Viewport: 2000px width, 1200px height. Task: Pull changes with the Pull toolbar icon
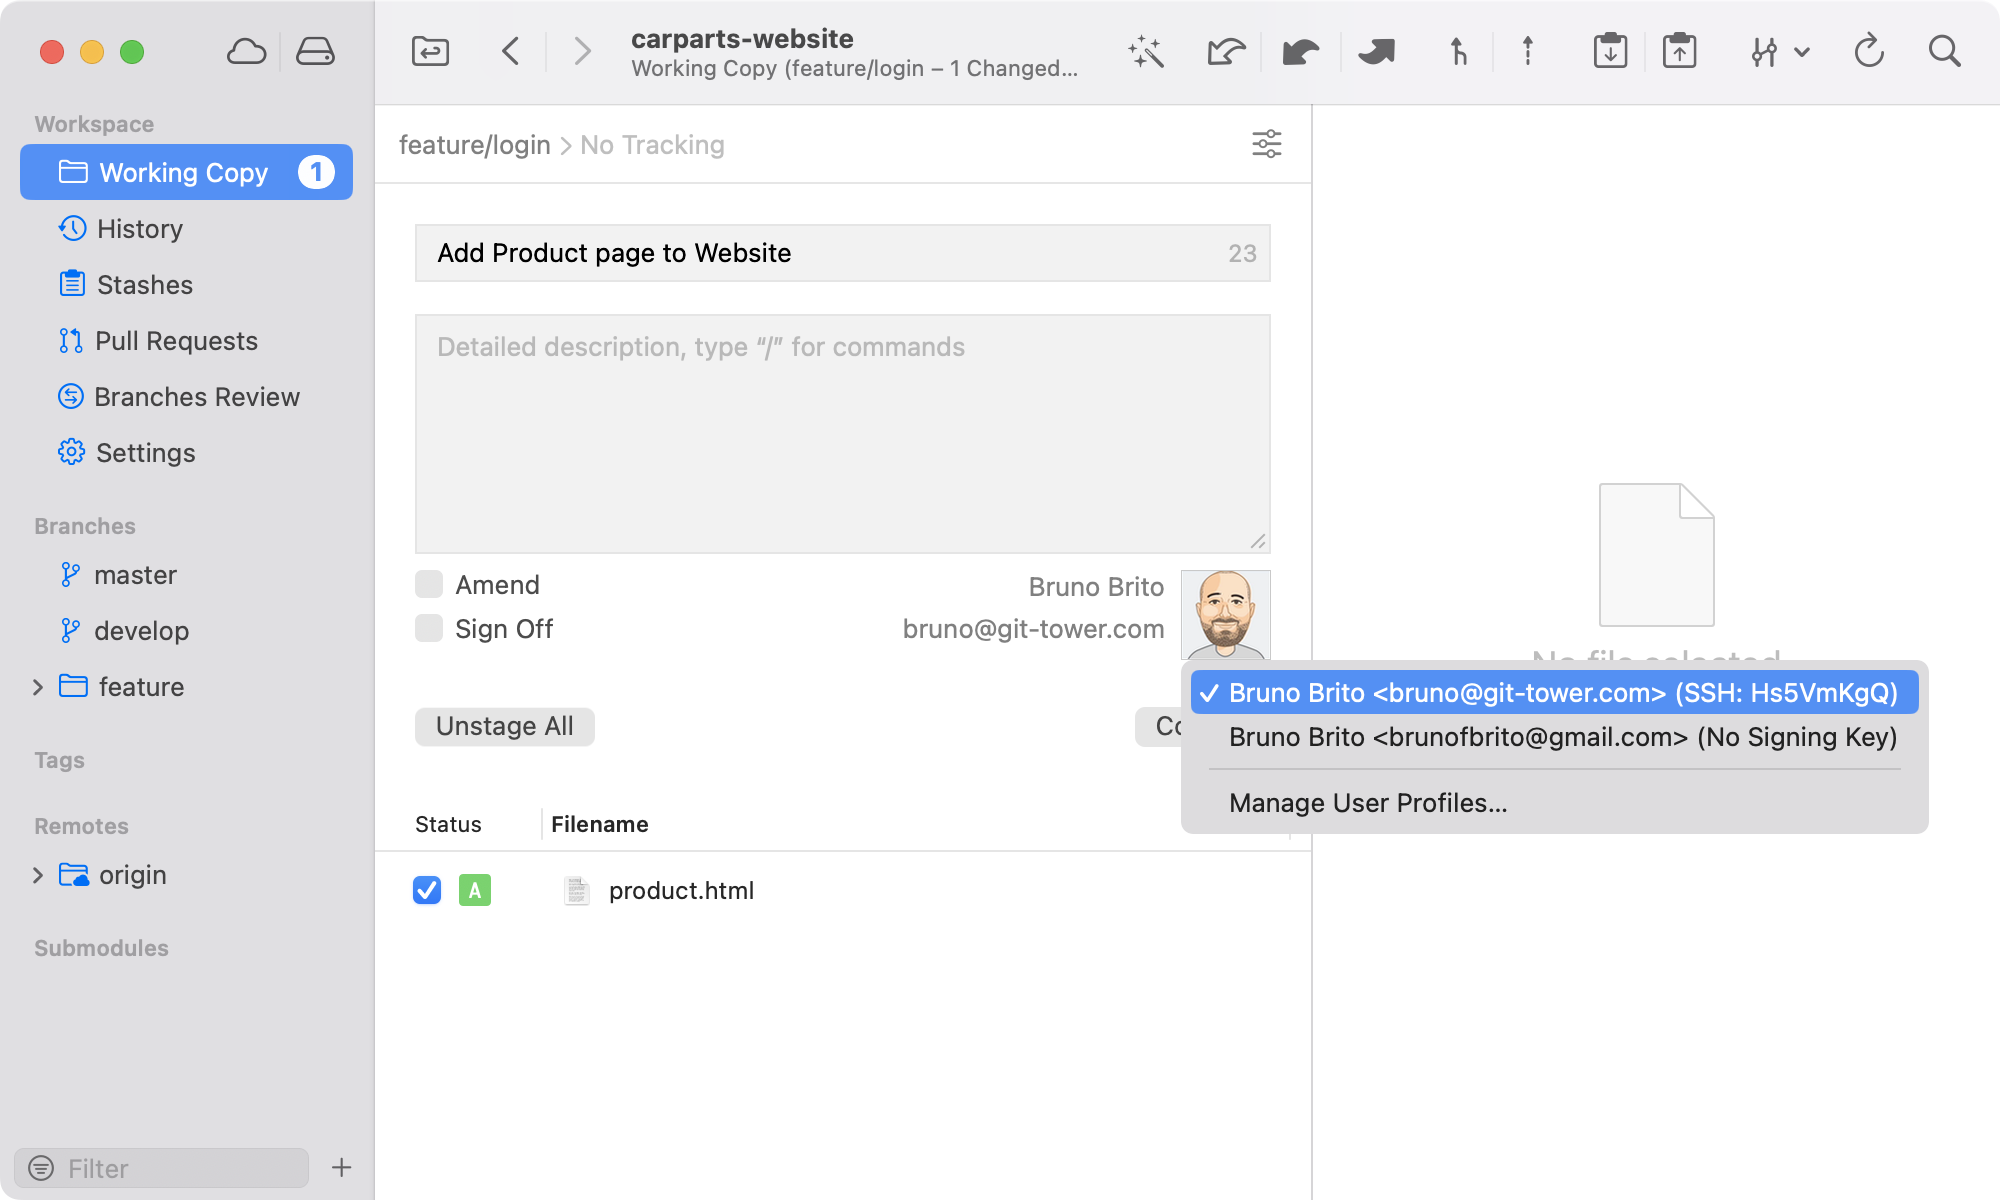1300,51
